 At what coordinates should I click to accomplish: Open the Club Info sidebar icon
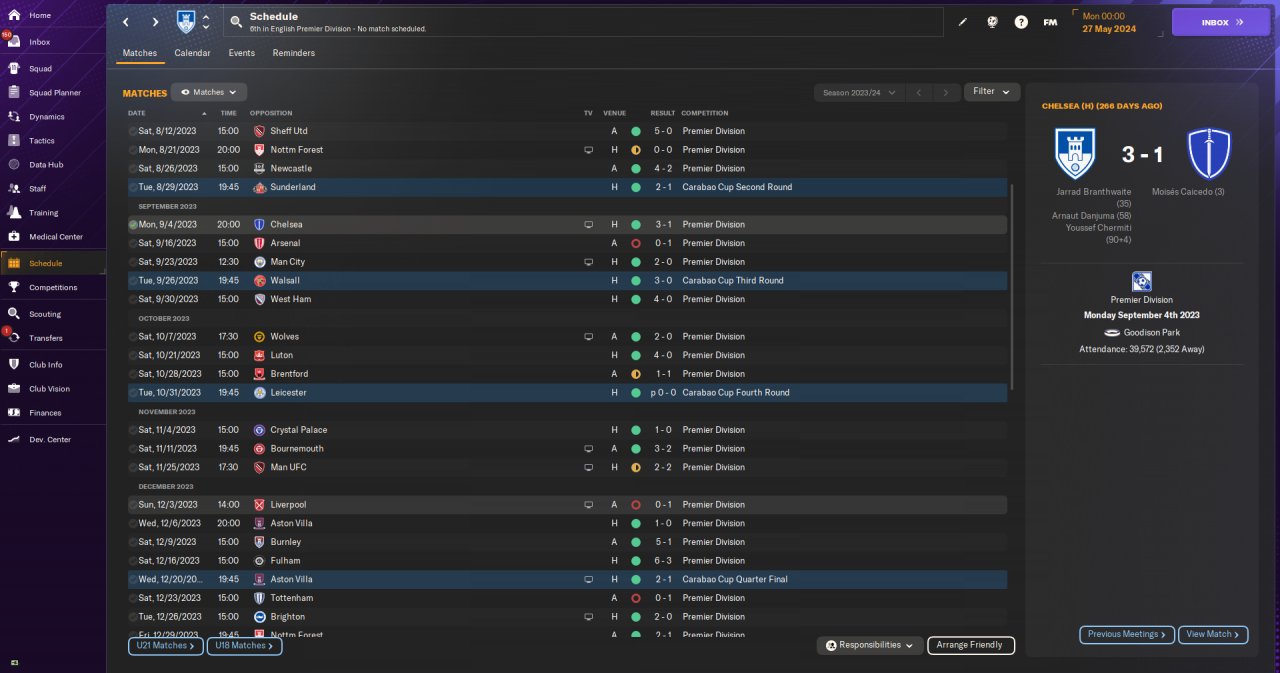[x=14, y=365]
